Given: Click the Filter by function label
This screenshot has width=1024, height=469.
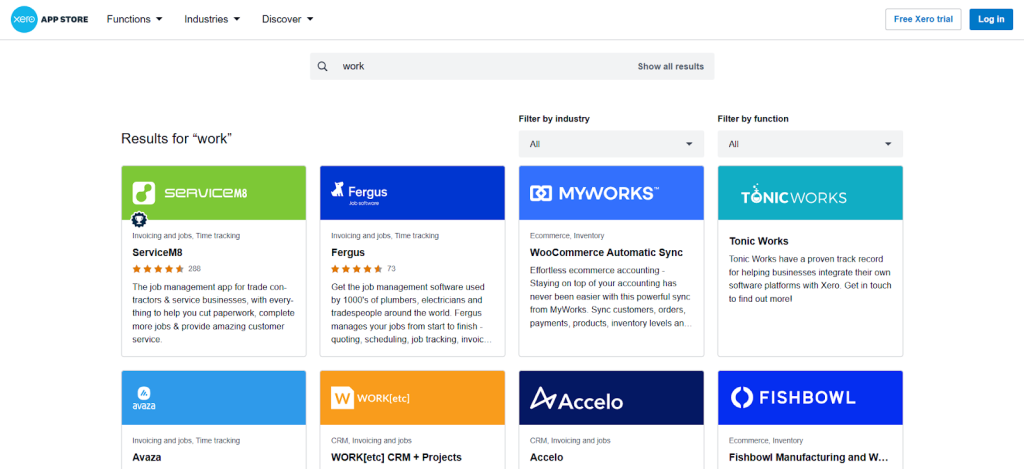Looking at the screenshot, I should (753, 119).
